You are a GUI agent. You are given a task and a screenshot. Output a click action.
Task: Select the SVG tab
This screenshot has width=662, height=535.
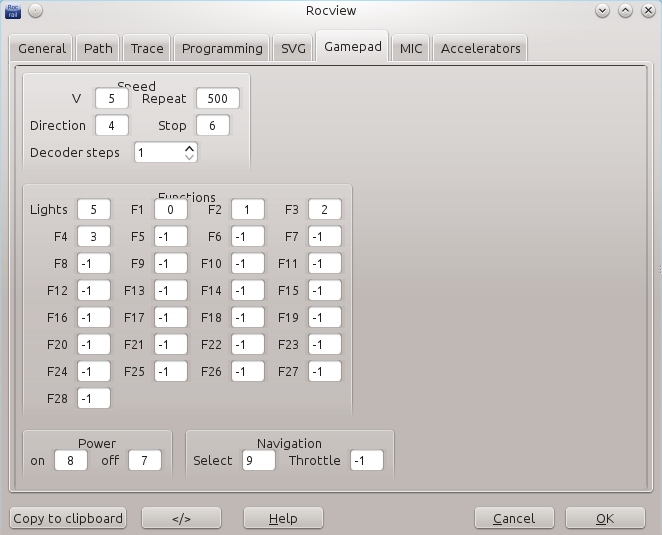292,48
